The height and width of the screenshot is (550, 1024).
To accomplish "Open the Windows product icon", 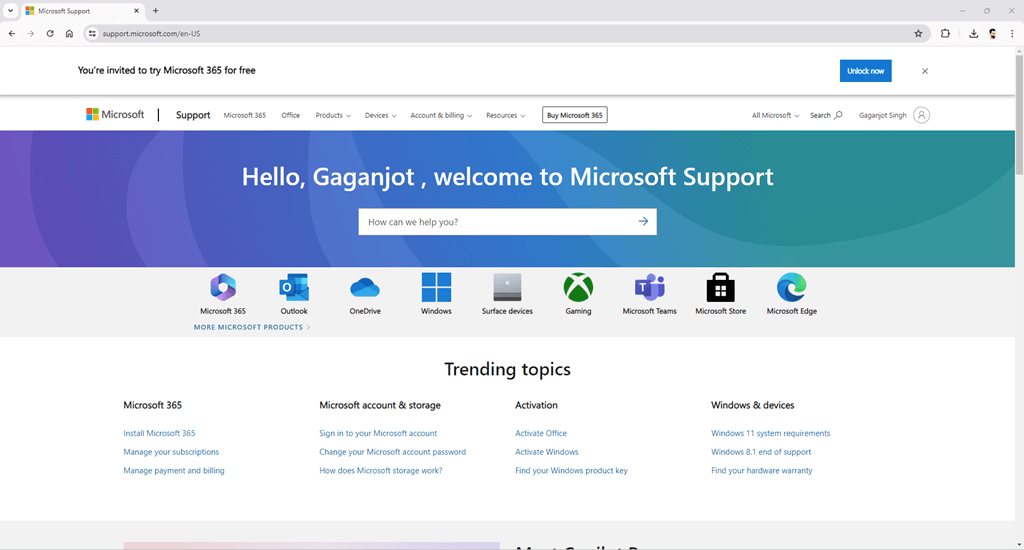I will coord(436,287).
